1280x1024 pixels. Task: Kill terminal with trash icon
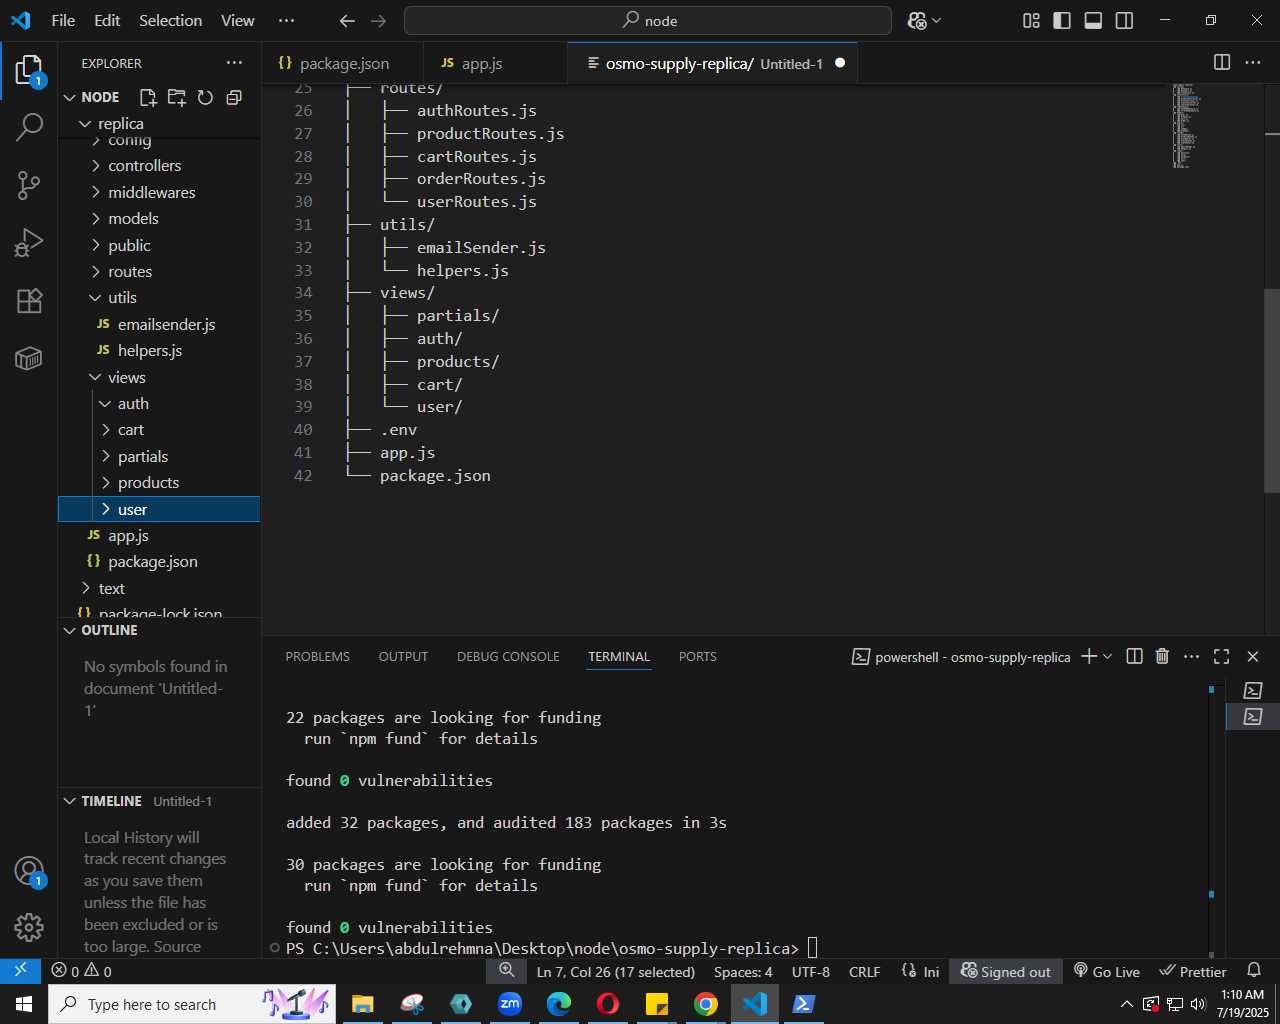[x=1162, y=656]
